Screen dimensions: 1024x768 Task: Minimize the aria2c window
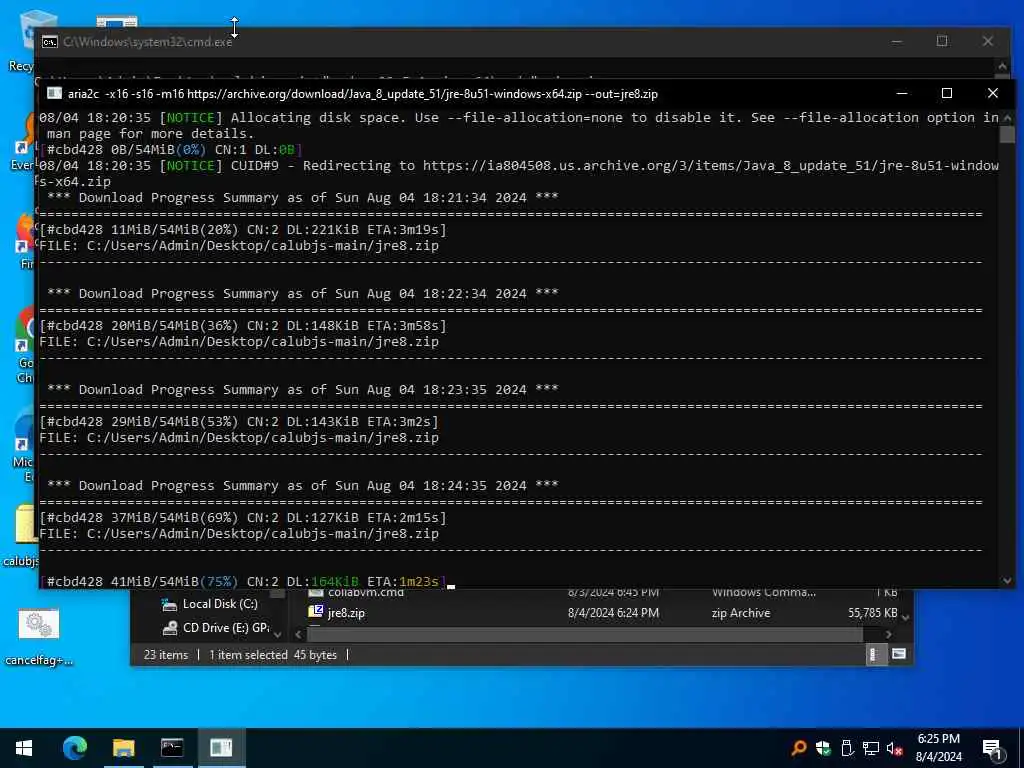point(902,93)
